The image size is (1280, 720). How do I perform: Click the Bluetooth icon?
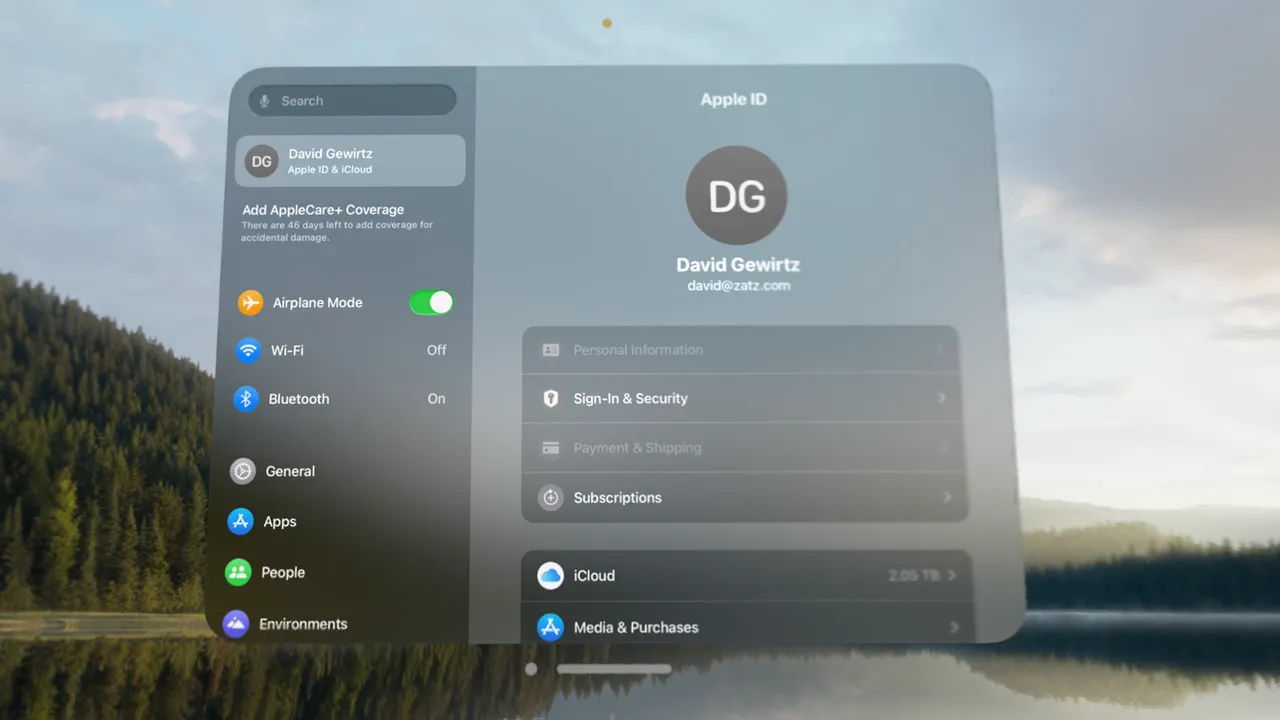[x=246, y=399]
